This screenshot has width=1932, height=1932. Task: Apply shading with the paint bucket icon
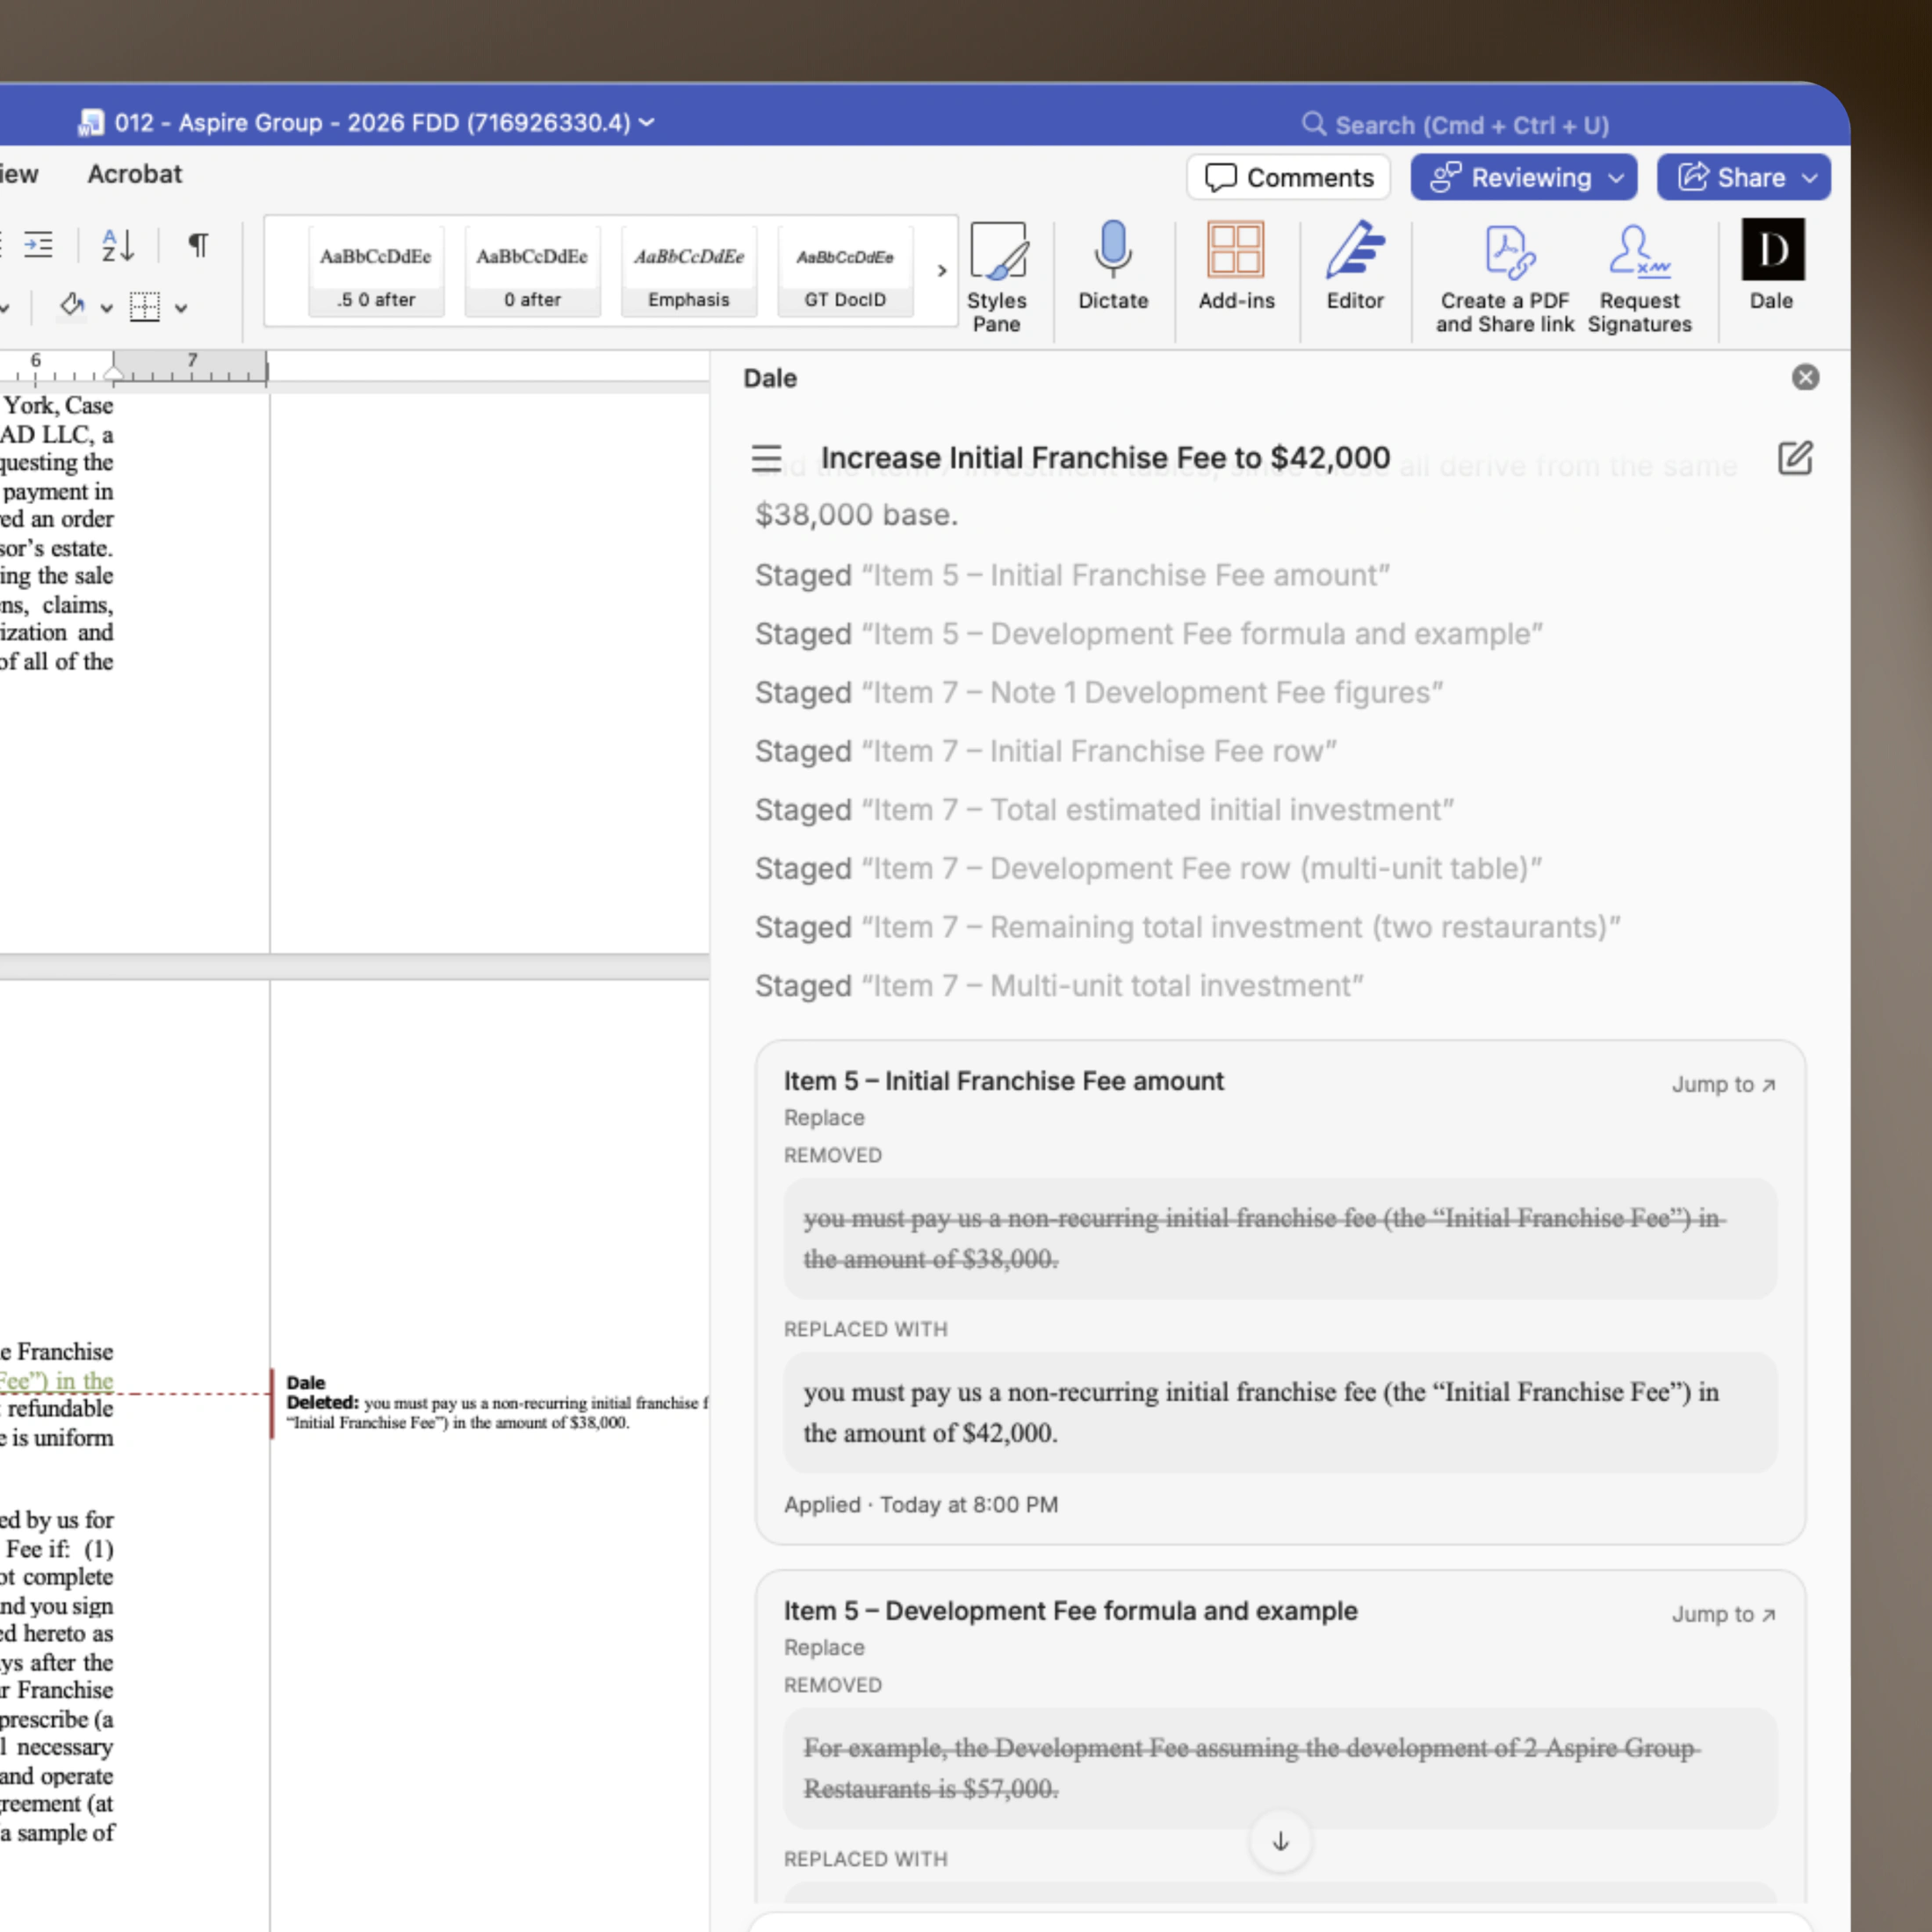pos(72,305)
